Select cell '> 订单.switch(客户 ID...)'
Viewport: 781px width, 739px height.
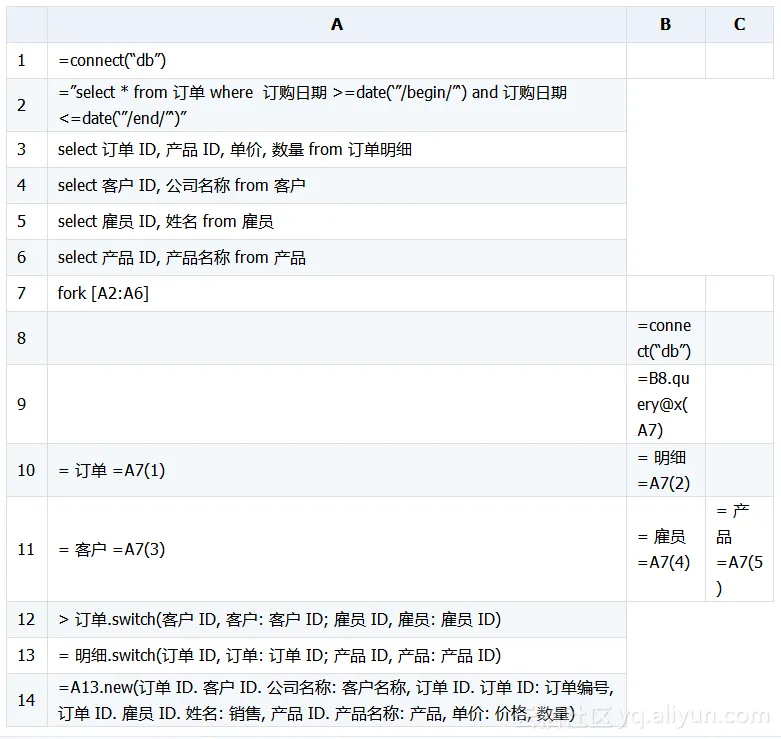337,619
